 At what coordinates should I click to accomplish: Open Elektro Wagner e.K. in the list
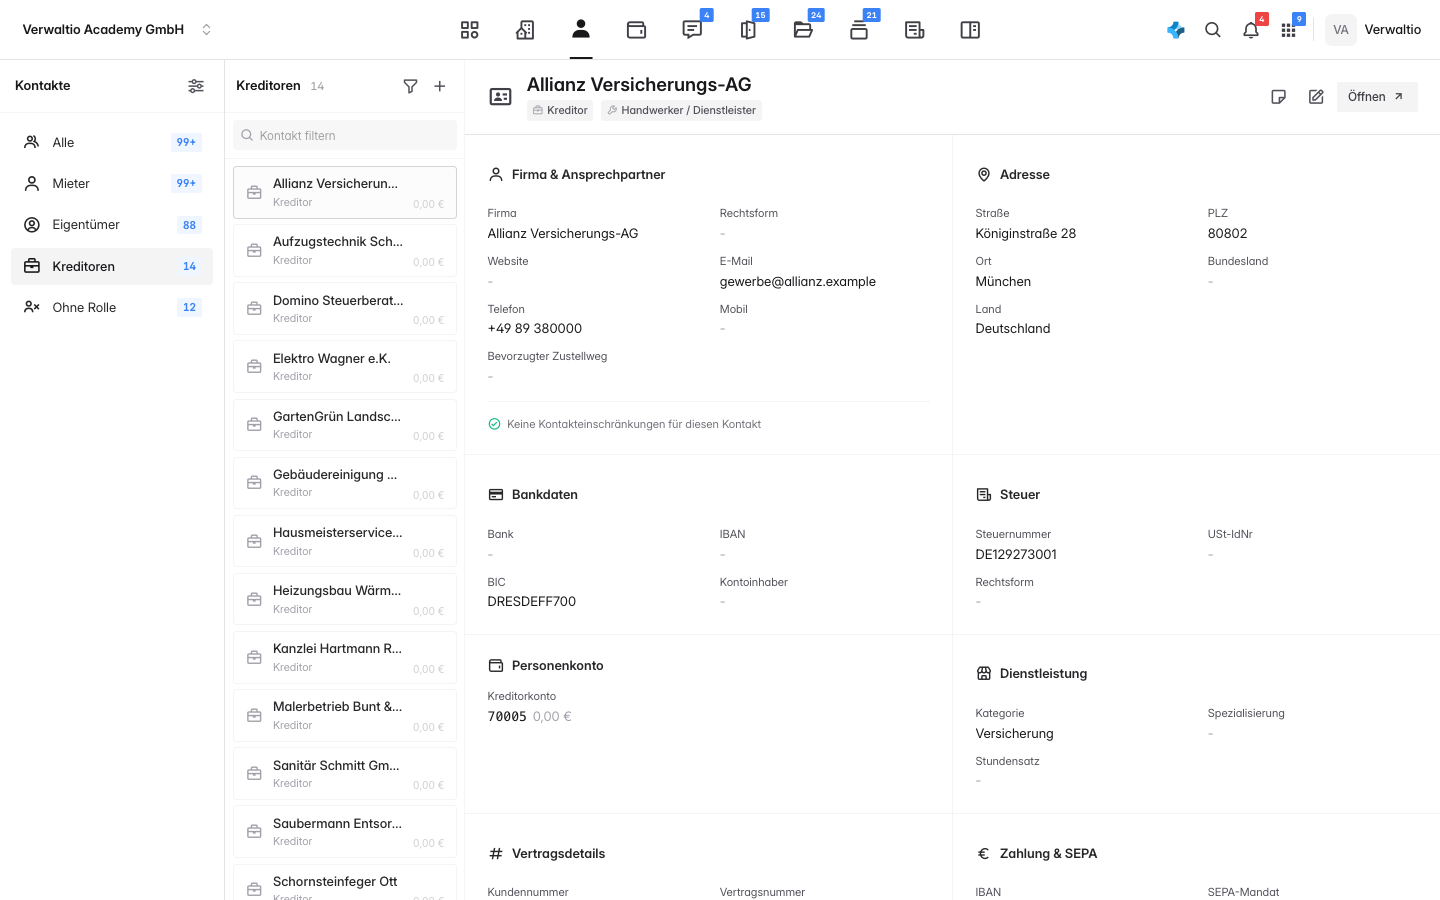[345, 366]
